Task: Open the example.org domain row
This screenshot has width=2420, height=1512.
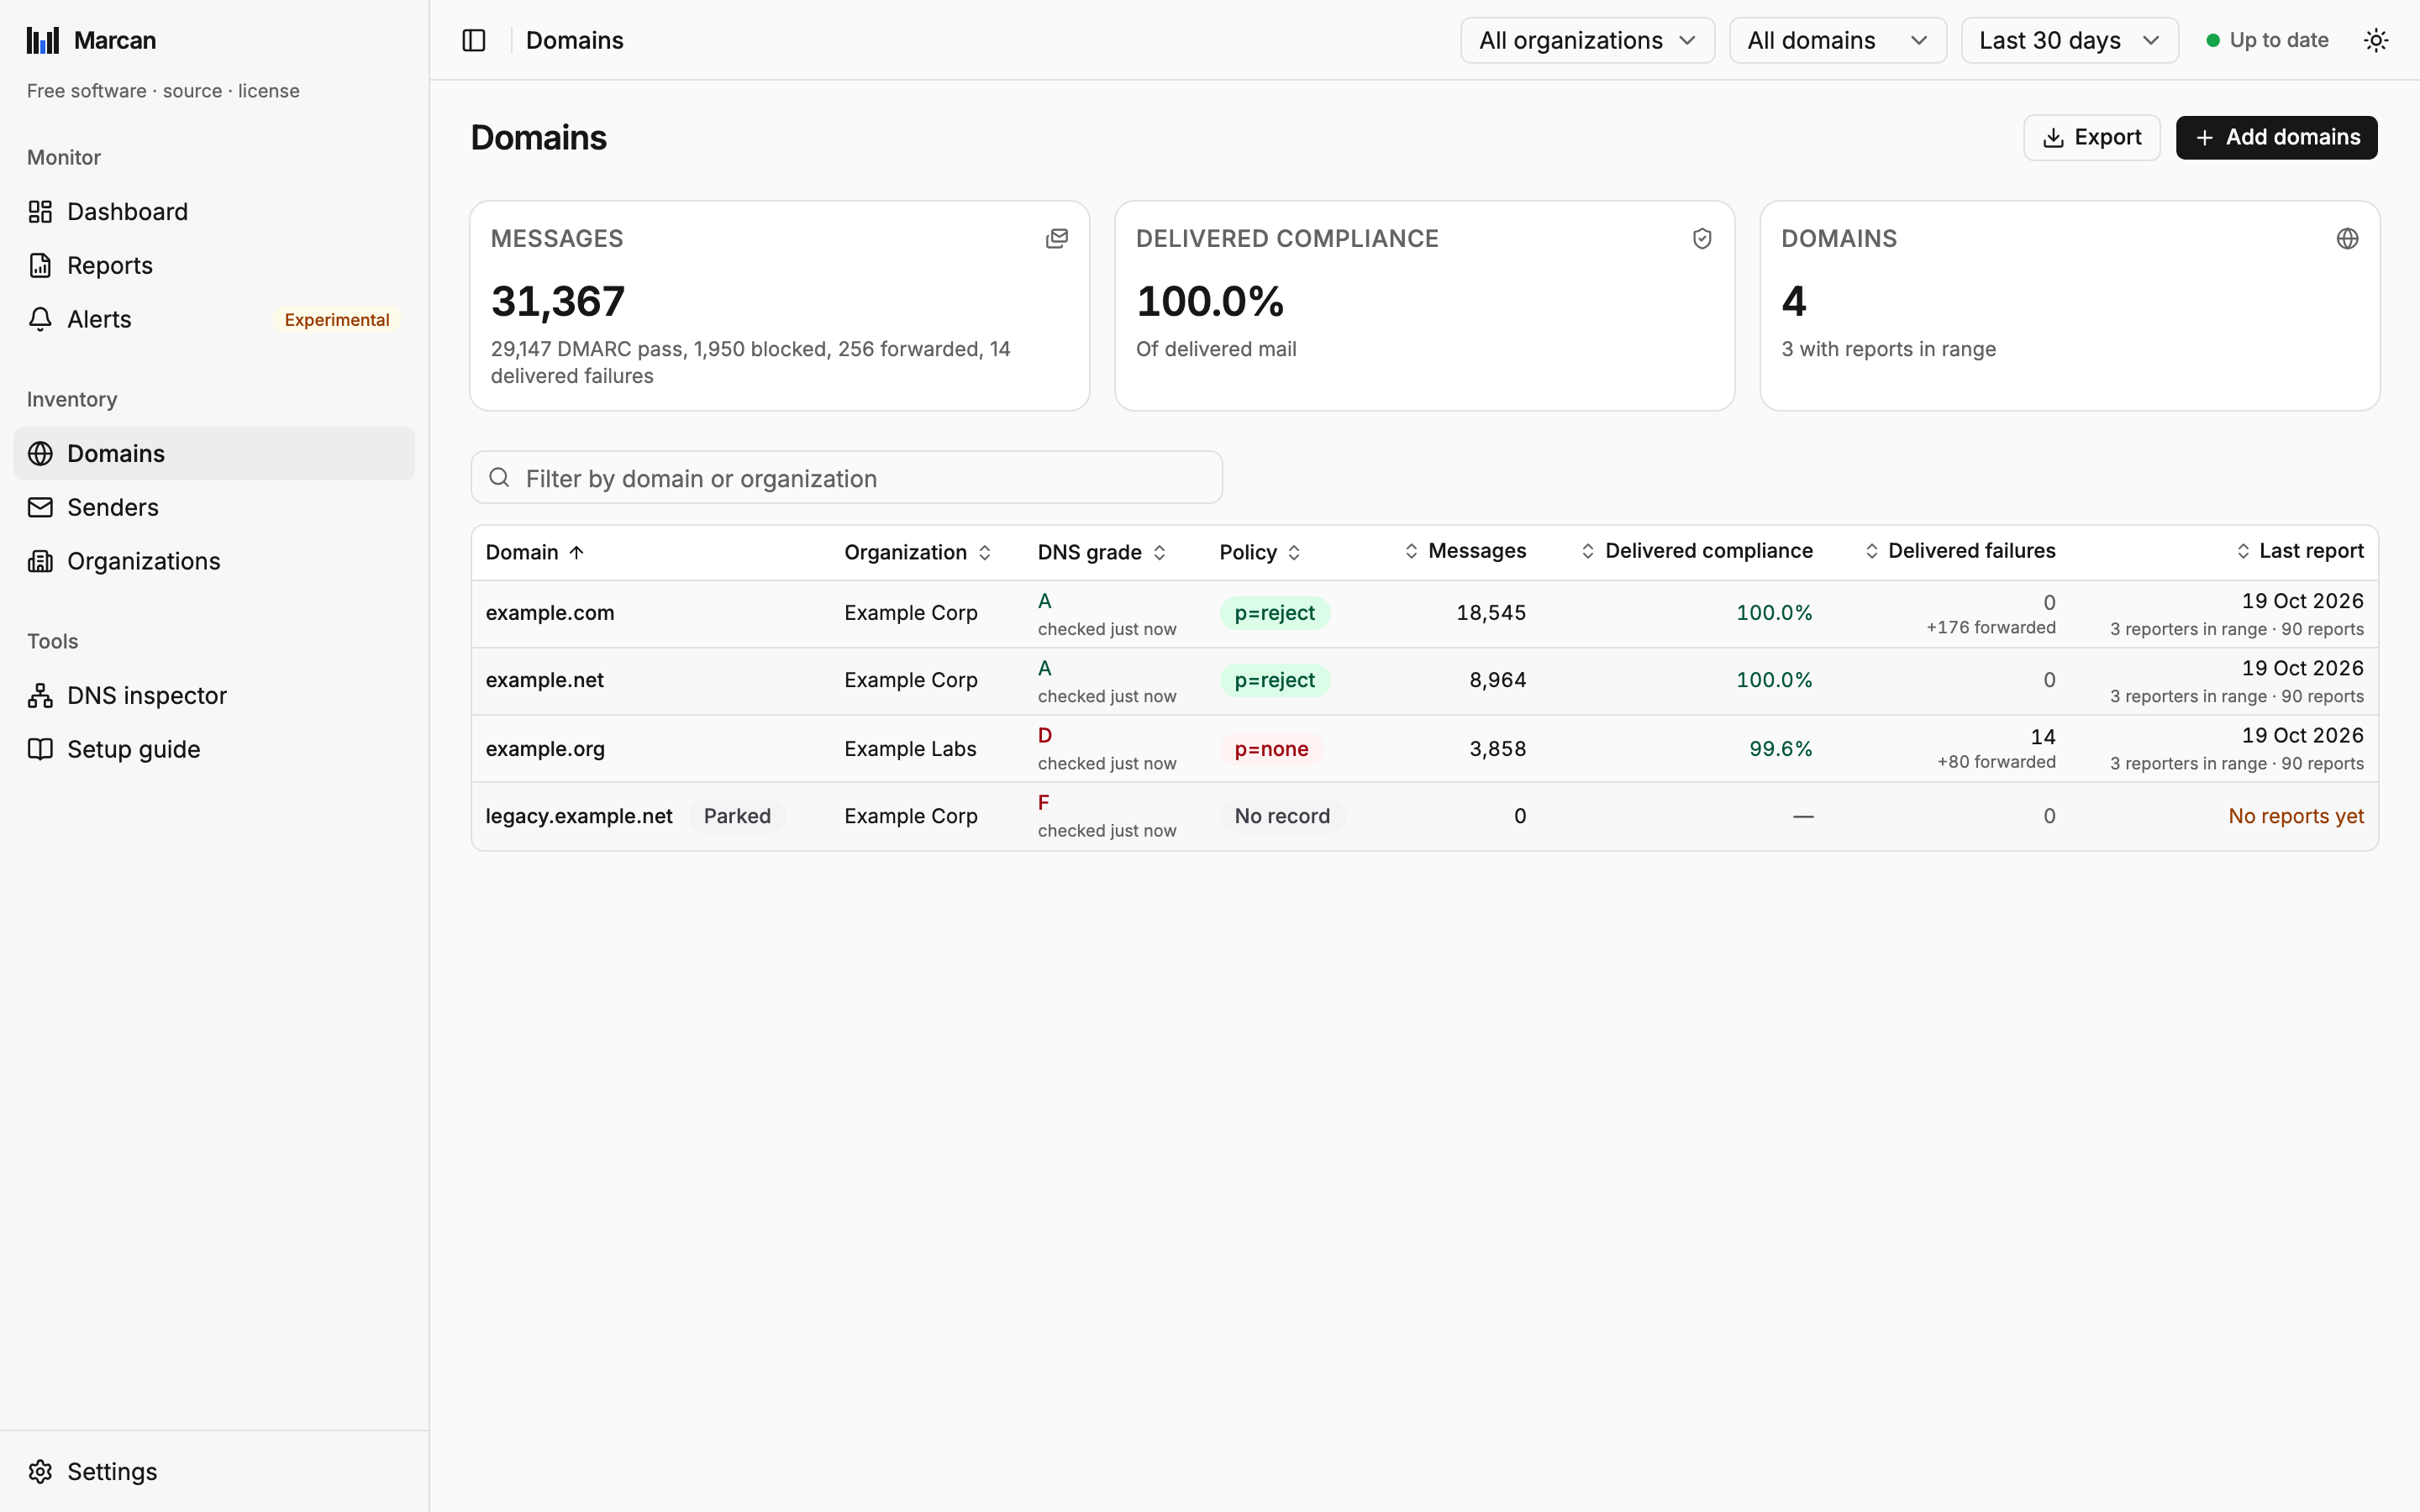Action: coord(1424,748)
